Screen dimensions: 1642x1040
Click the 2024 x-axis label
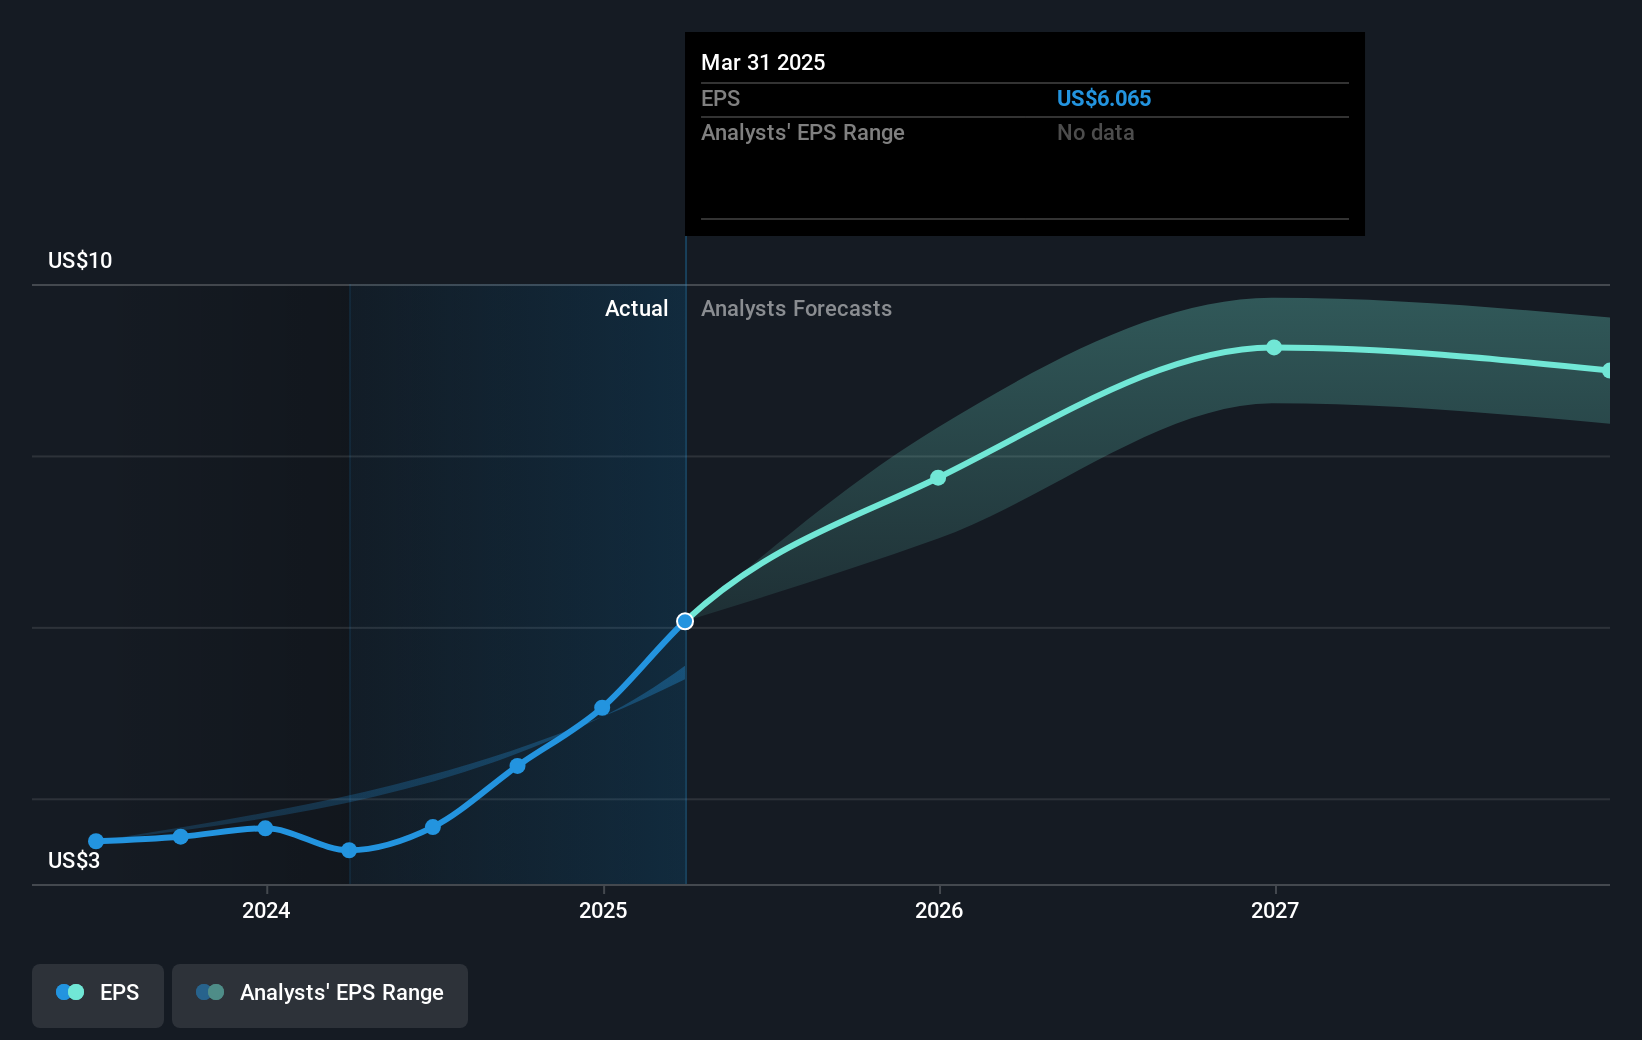[266, 910]
